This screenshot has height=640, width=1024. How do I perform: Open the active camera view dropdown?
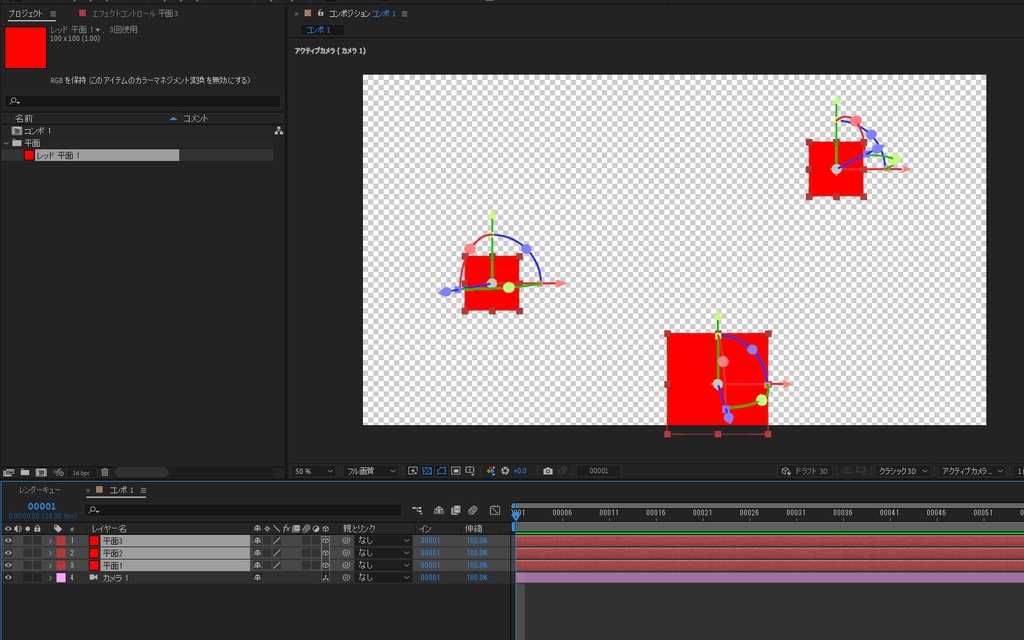click(x=972, y=471)
